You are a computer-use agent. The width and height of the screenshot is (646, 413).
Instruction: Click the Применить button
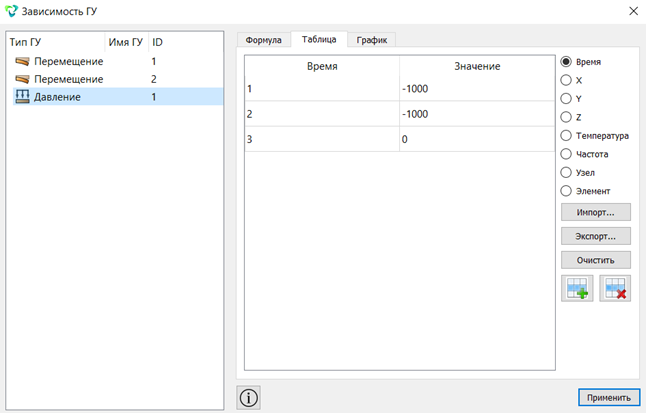609,398
